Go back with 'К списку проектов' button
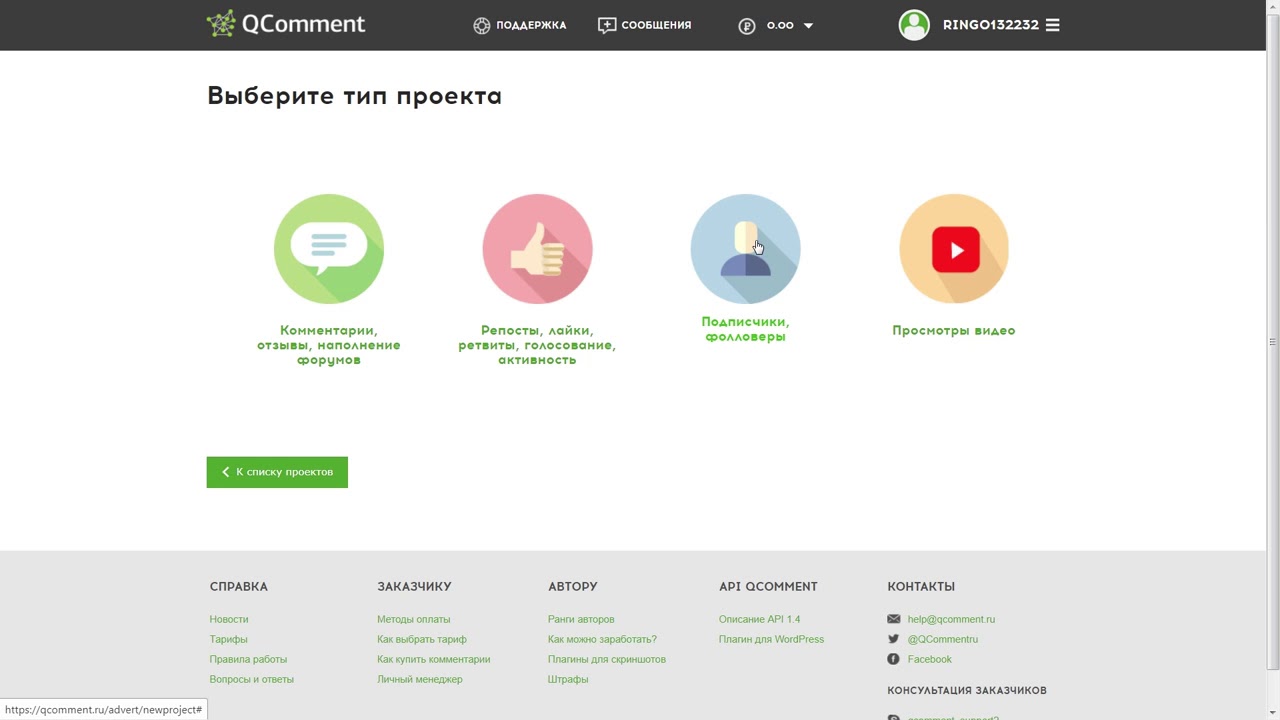 pos(277,472)
